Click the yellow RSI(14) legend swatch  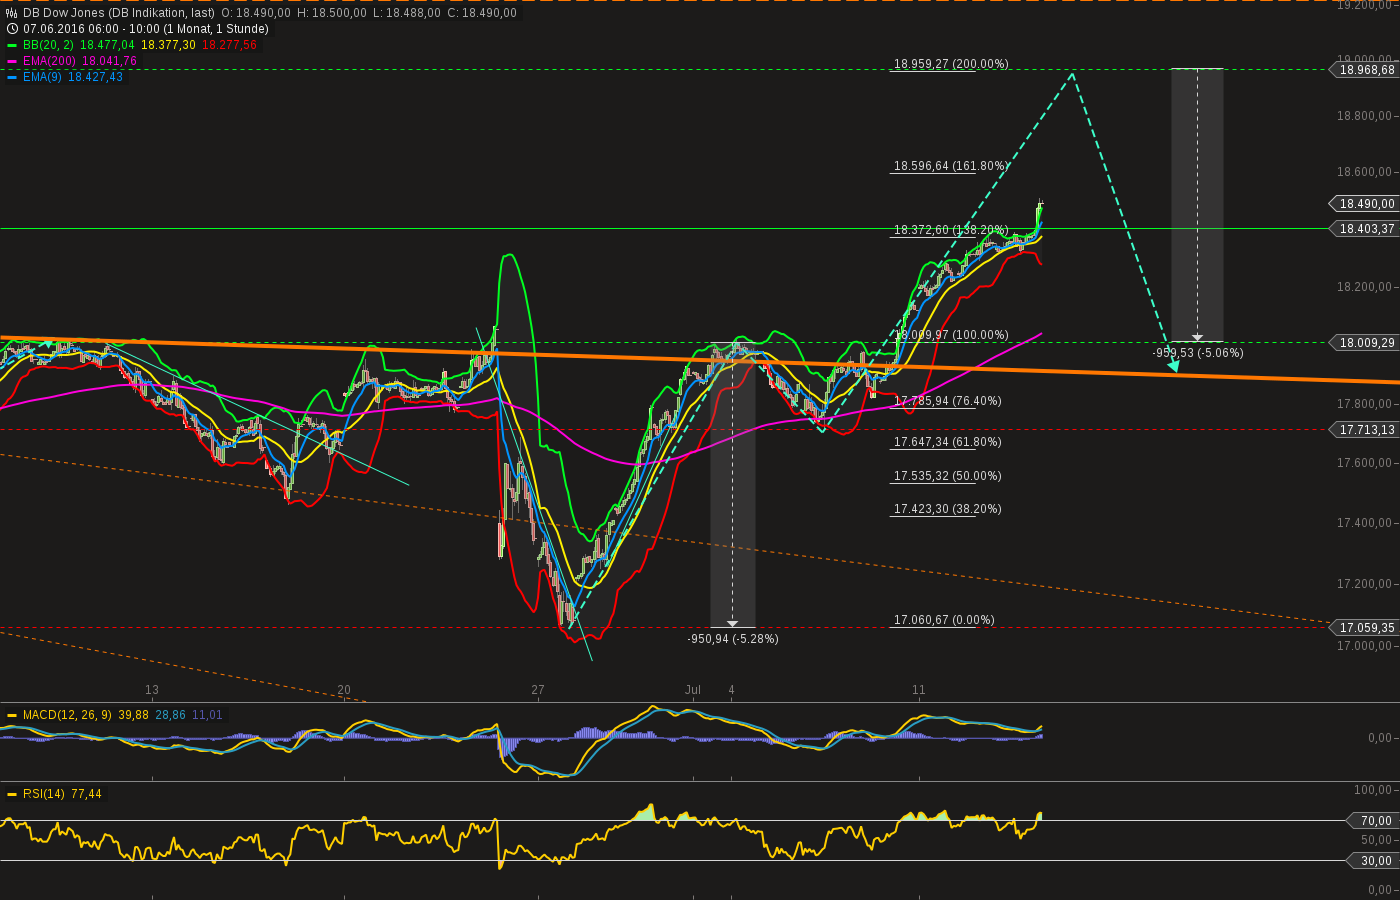(x=12, y=794)
